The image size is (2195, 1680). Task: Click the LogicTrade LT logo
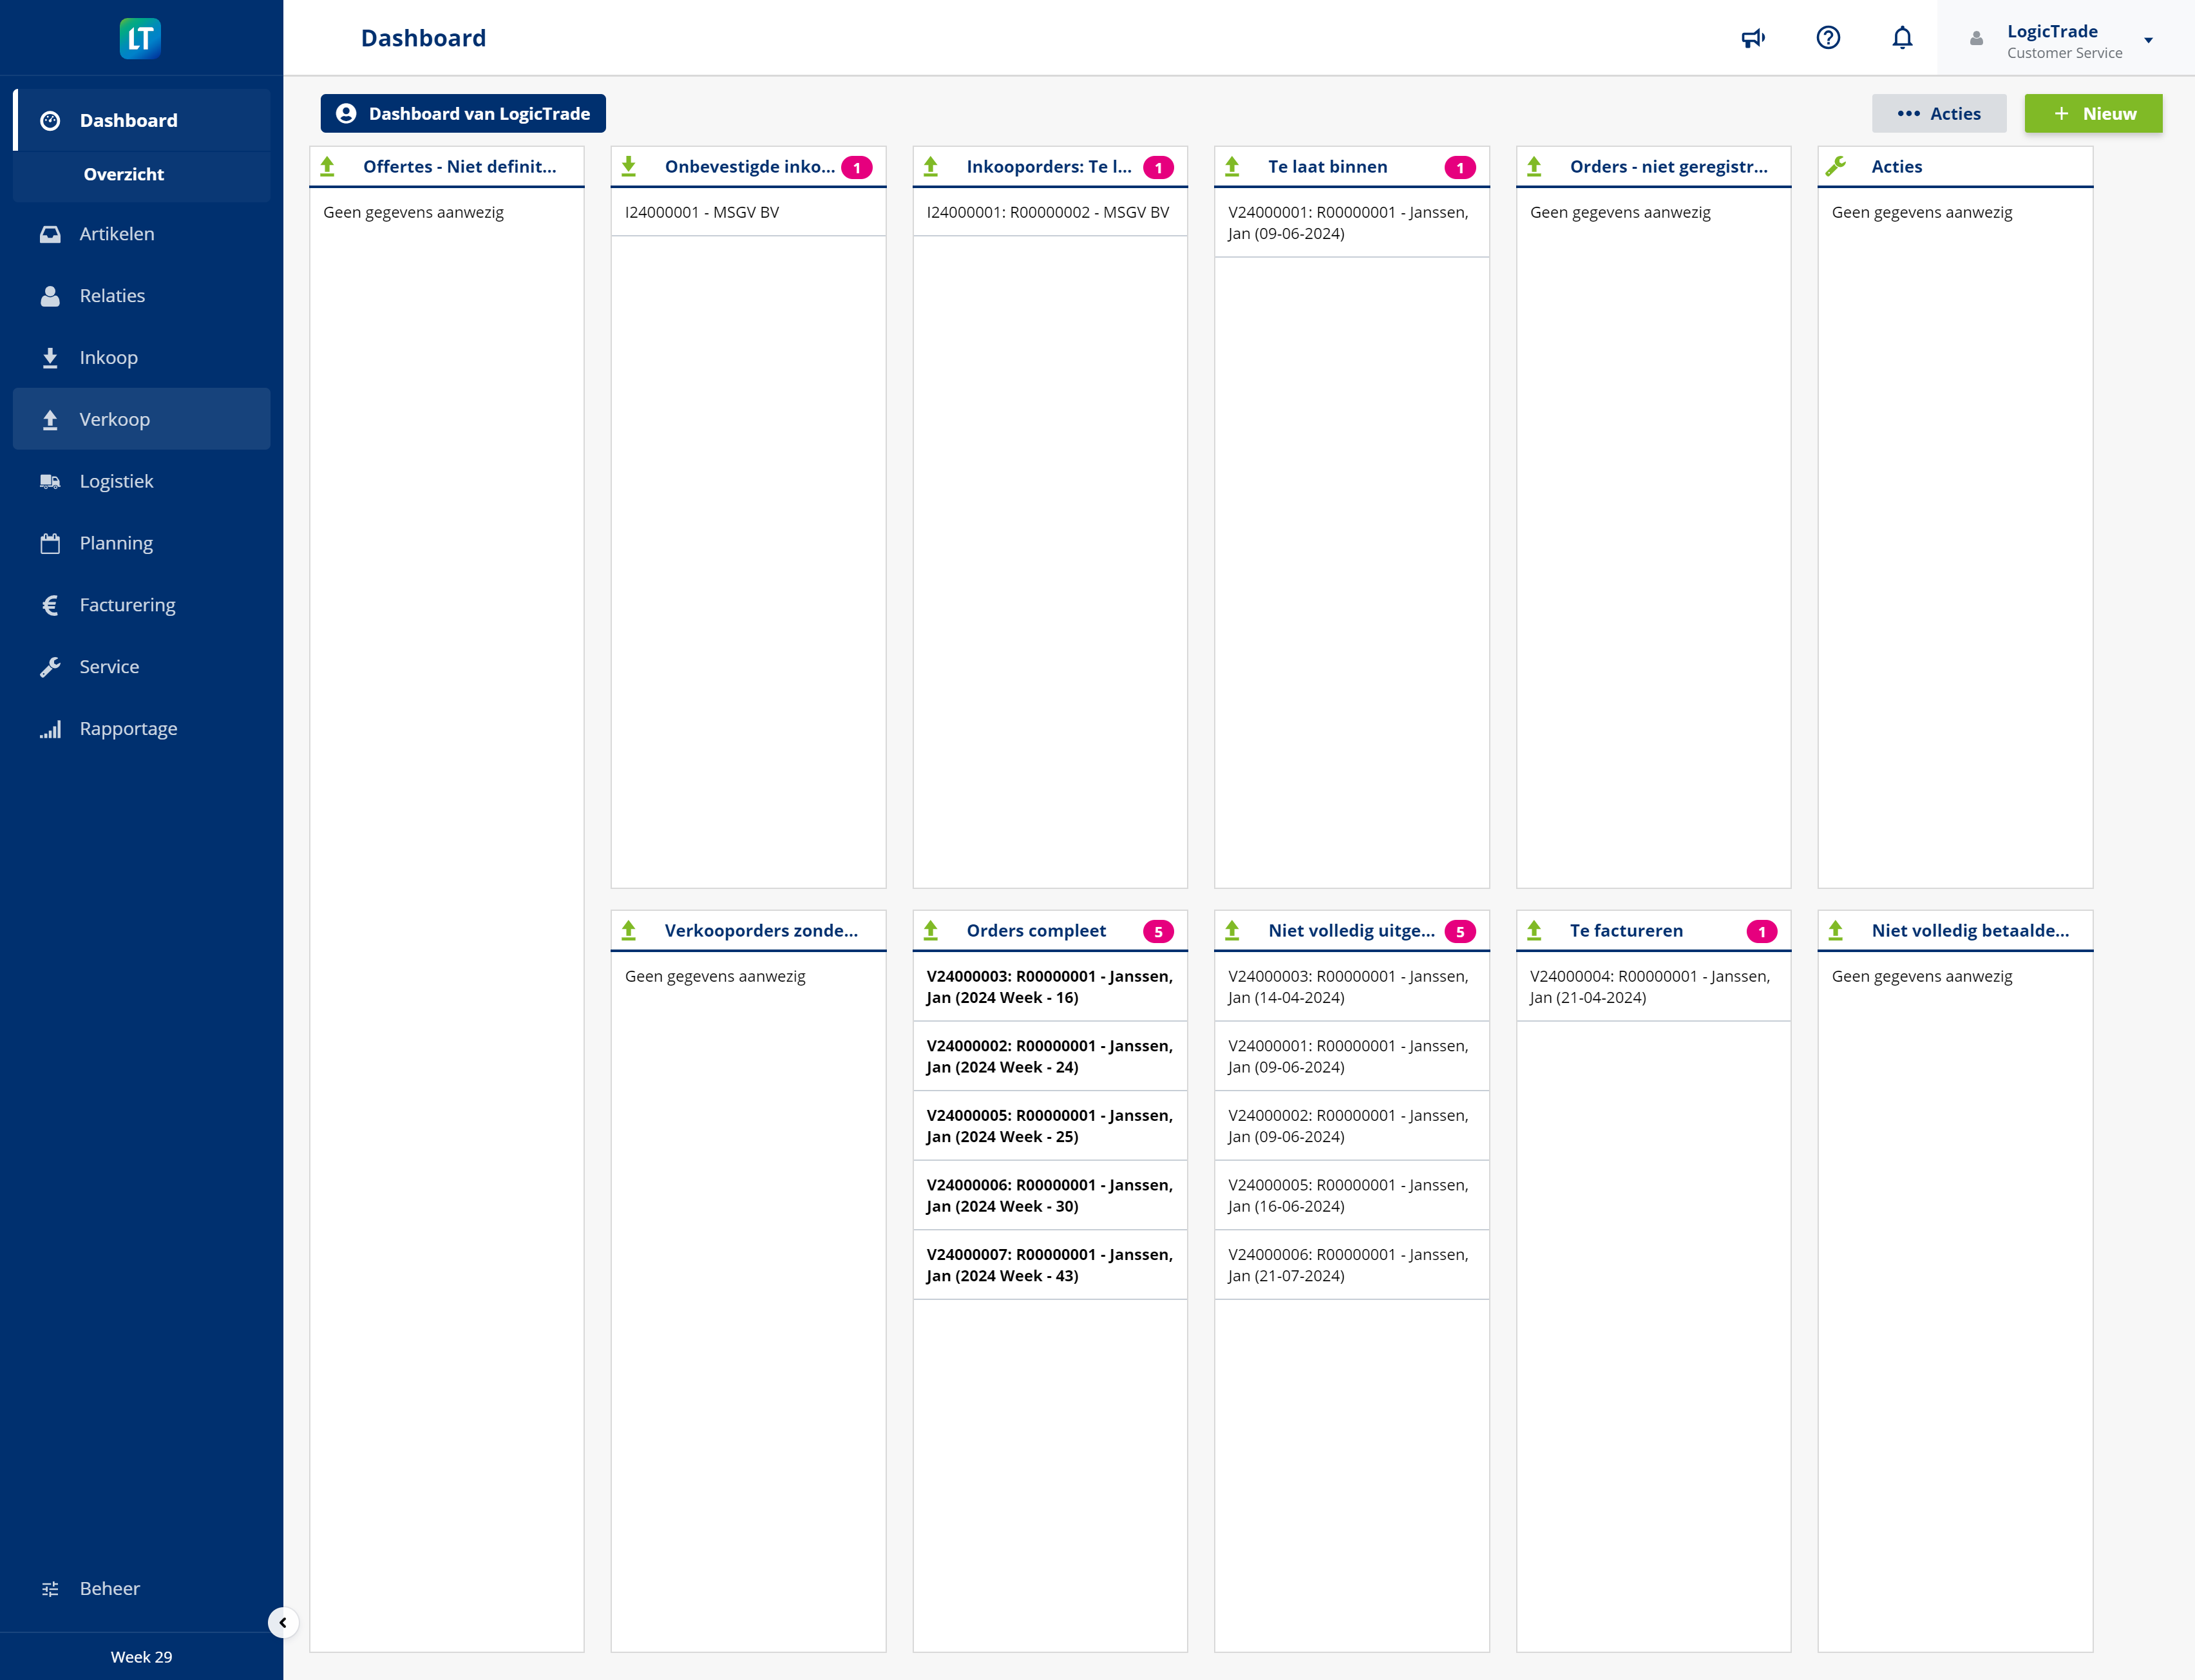(x=140, y=38)
